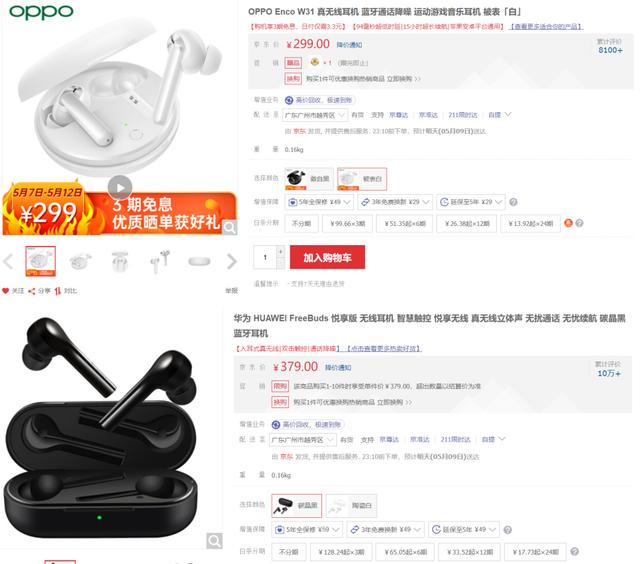This screenshot has height=564, width=640.
Task: Select the third OPPO product thumbnail
Action: 120,261
